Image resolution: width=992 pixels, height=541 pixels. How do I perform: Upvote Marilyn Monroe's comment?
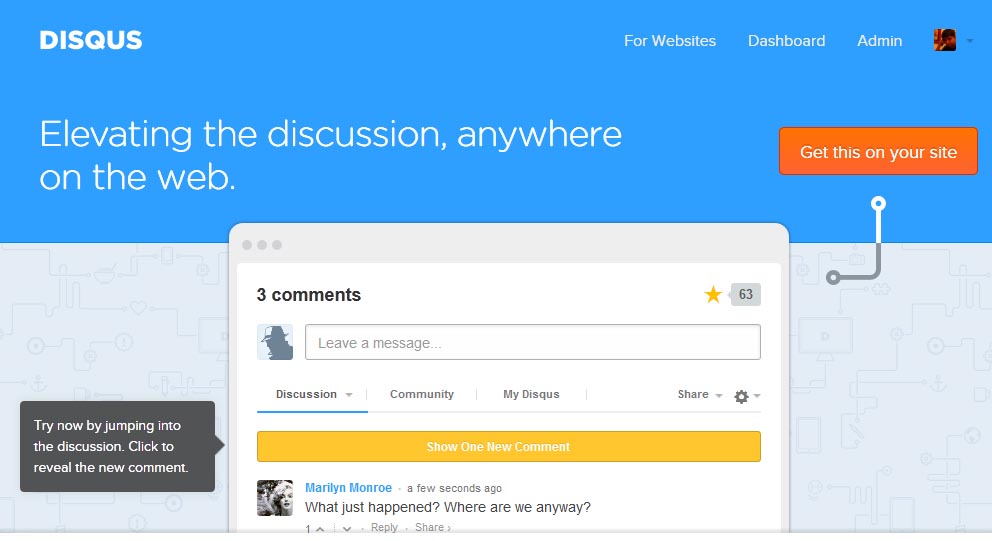point(319,528)
